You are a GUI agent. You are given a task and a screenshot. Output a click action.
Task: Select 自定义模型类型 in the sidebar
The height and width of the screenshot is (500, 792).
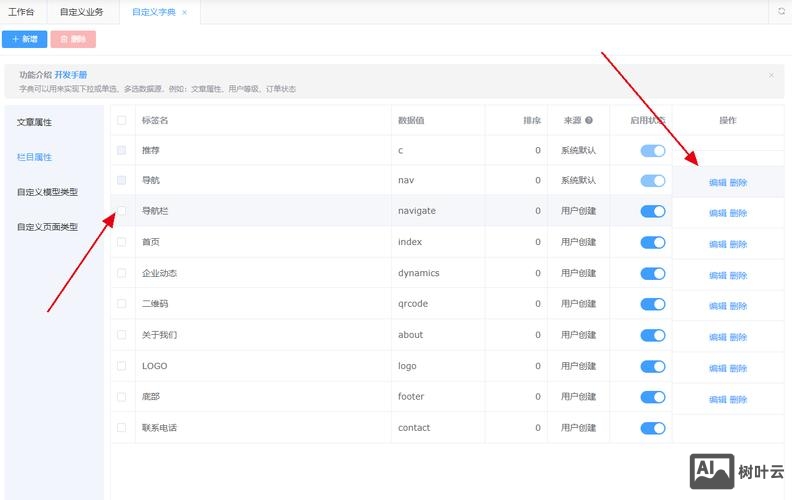[47, 192]
